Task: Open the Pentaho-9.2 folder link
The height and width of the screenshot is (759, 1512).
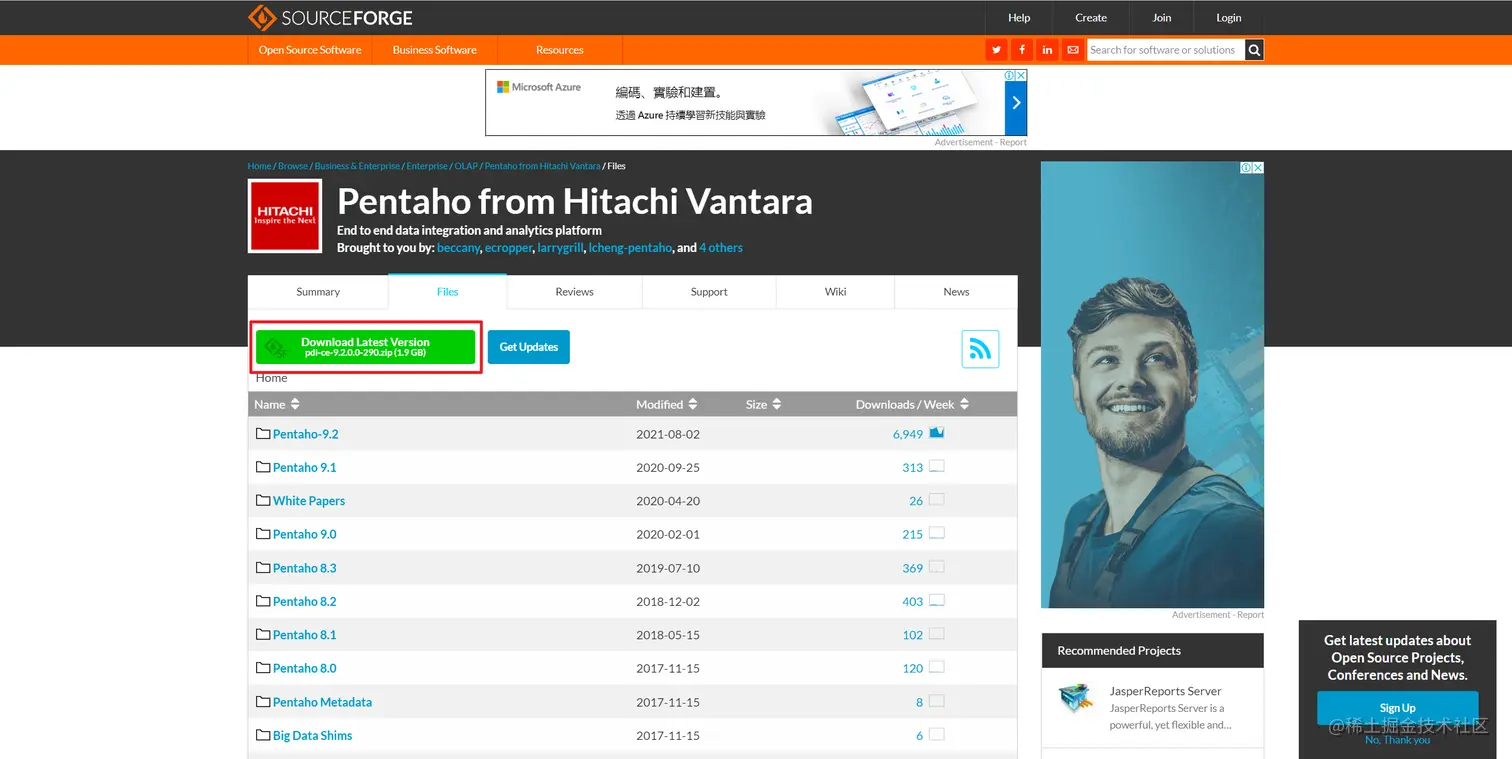Action: pyautogui.click(x=305, y=434)
